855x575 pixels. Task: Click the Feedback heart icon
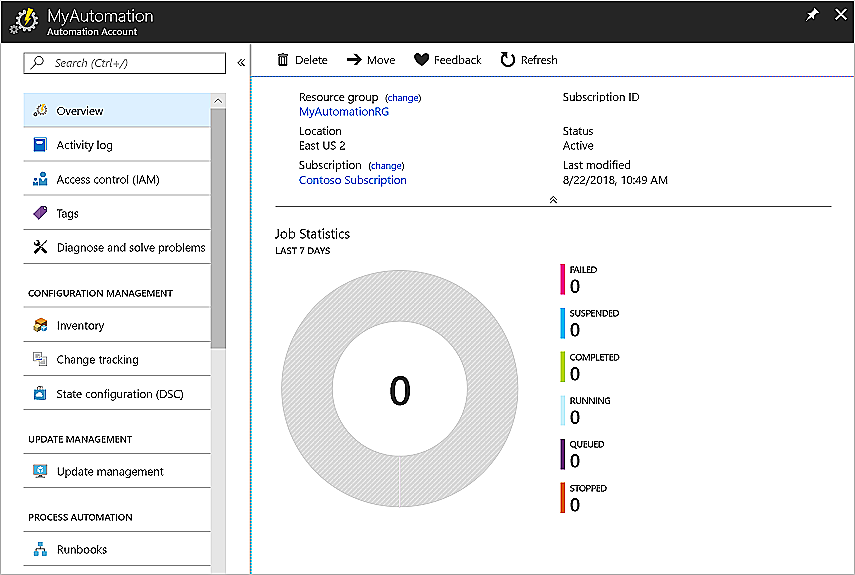click(421, 60)
